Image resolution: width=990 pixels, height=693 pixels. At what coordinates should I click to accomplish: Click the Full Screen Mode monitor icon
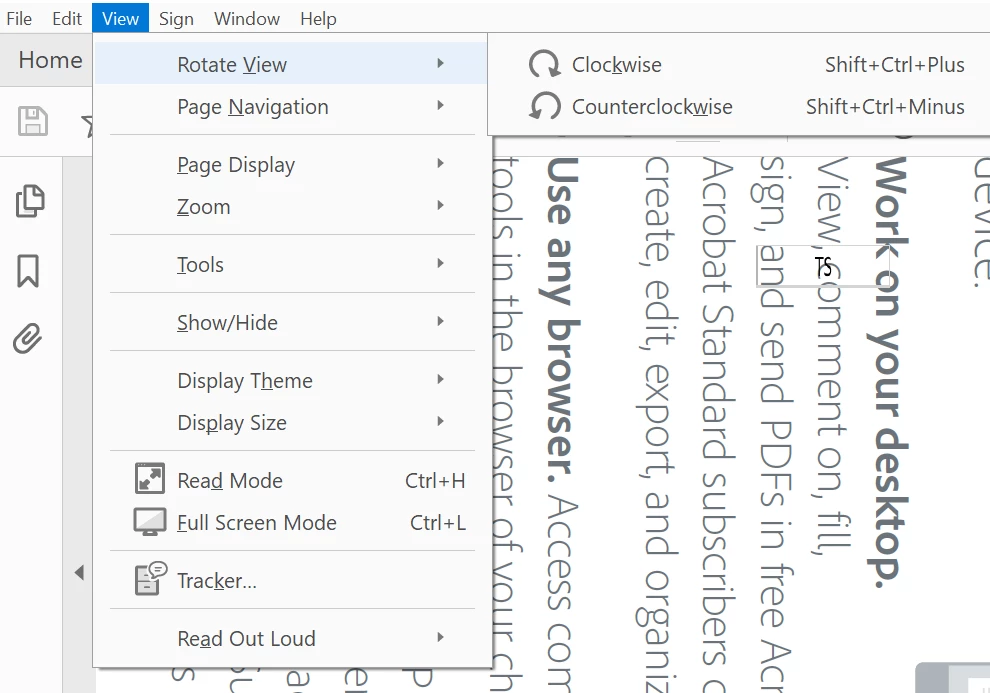tap(150, 522)
